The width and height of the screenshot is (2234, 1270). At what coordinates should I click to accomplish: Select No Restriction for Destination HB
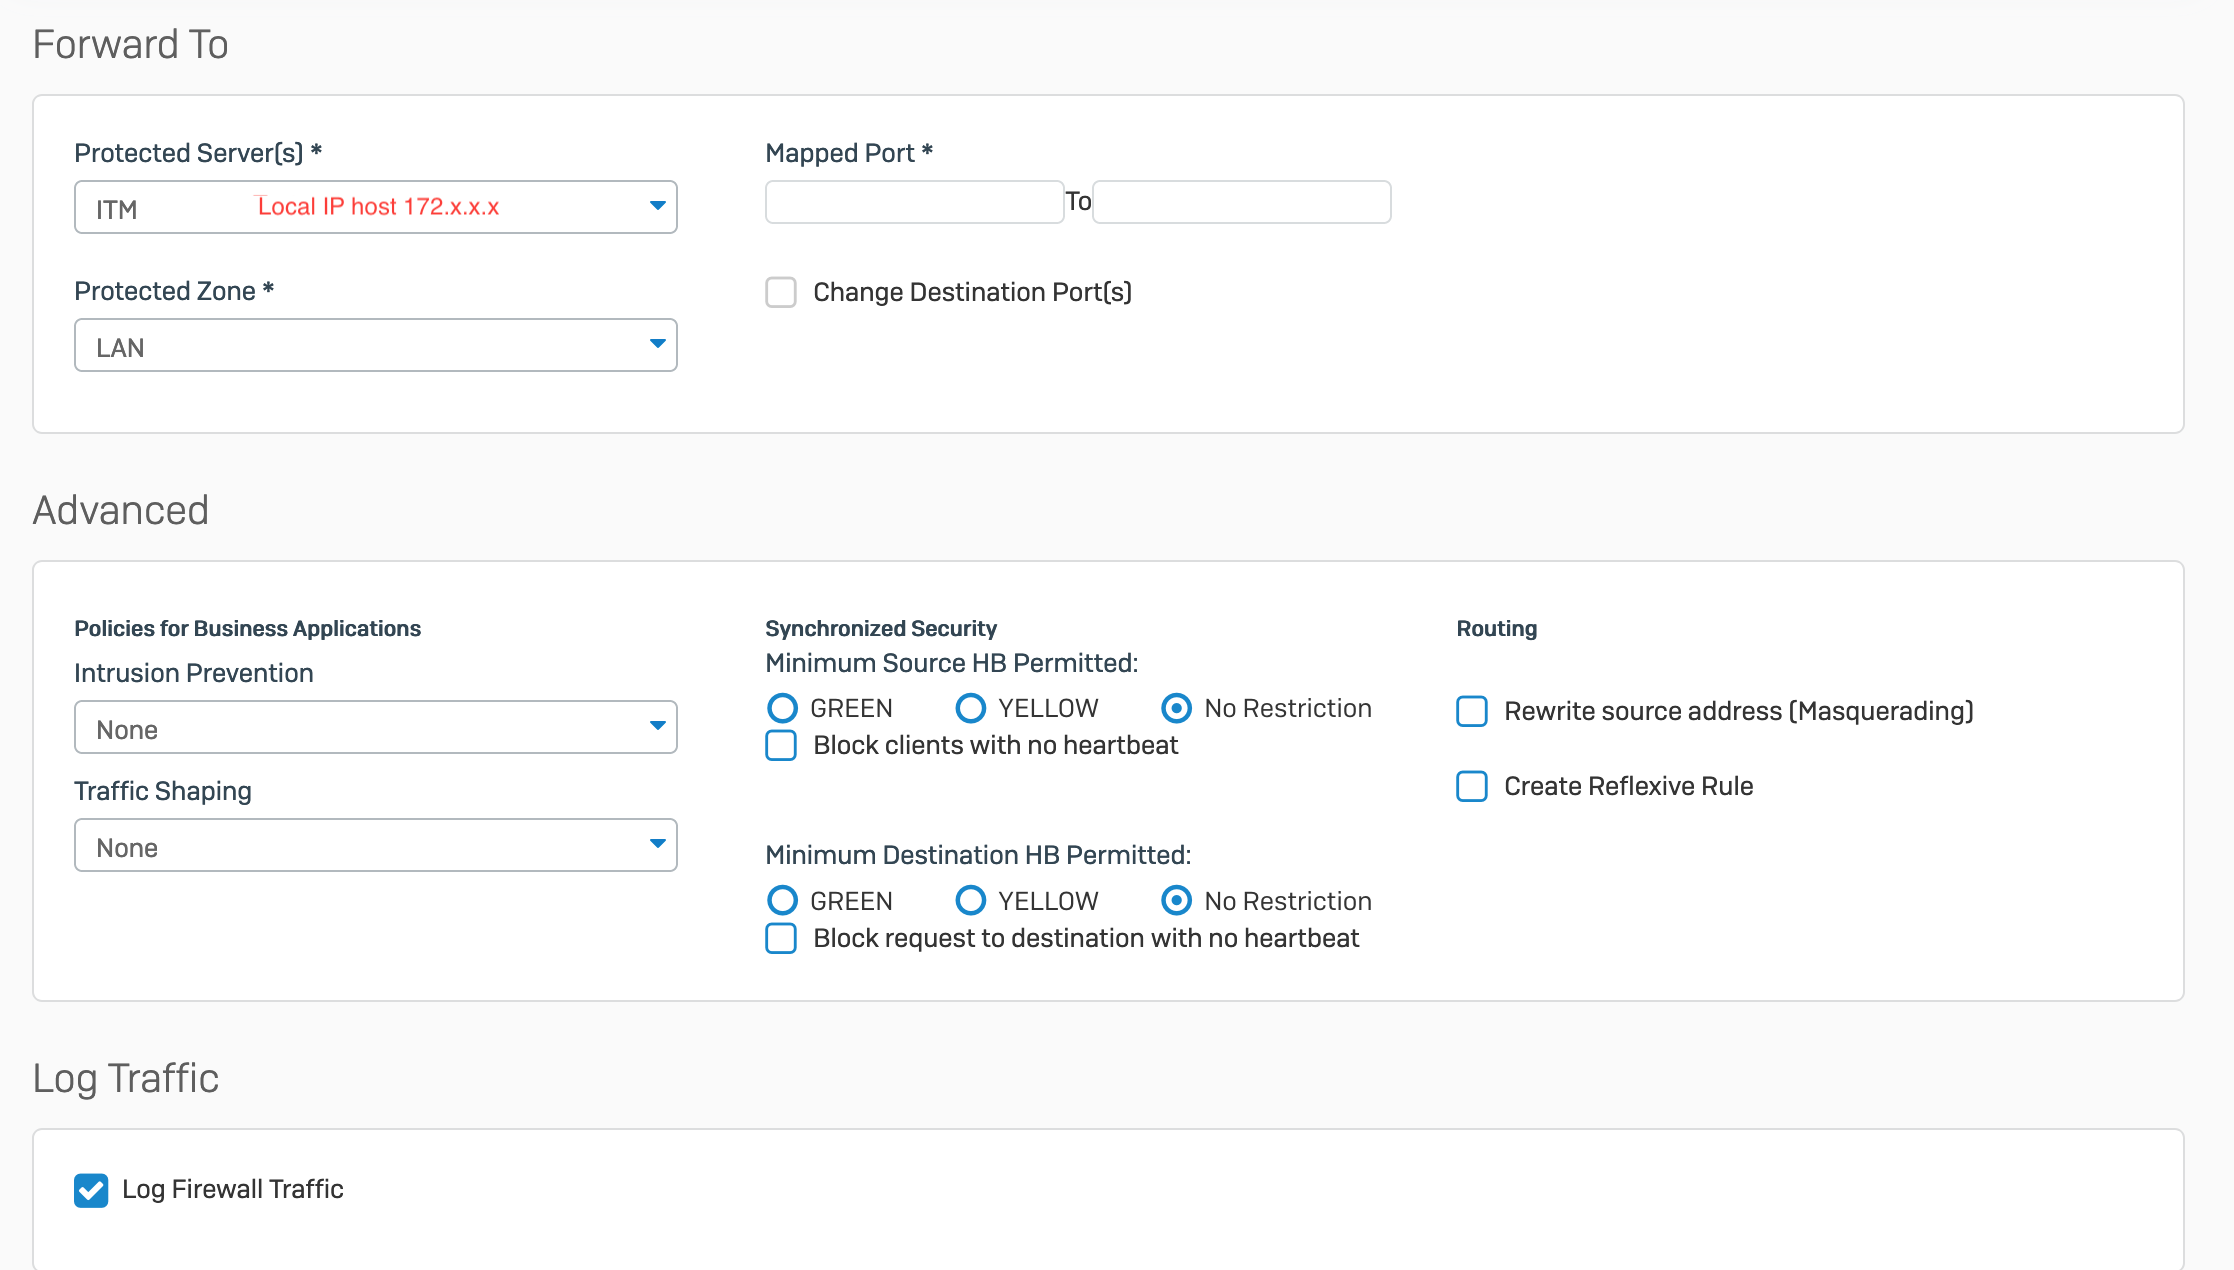click(x=1176, y=901)
